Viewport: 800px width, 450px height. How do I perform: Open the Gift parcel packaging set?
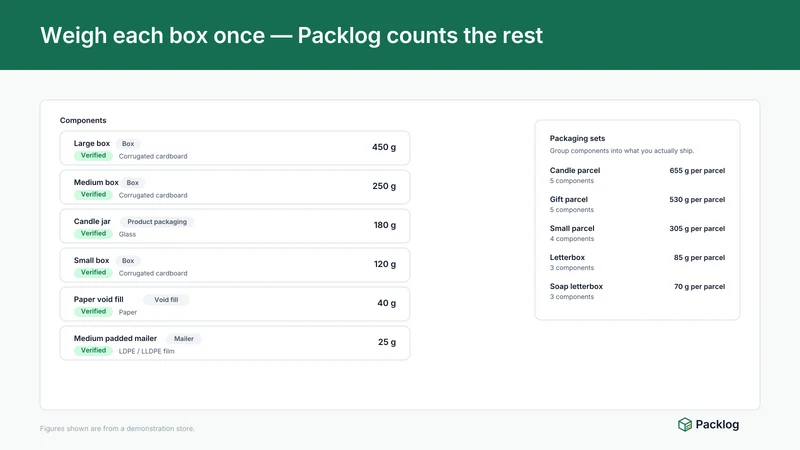[637, 204]
